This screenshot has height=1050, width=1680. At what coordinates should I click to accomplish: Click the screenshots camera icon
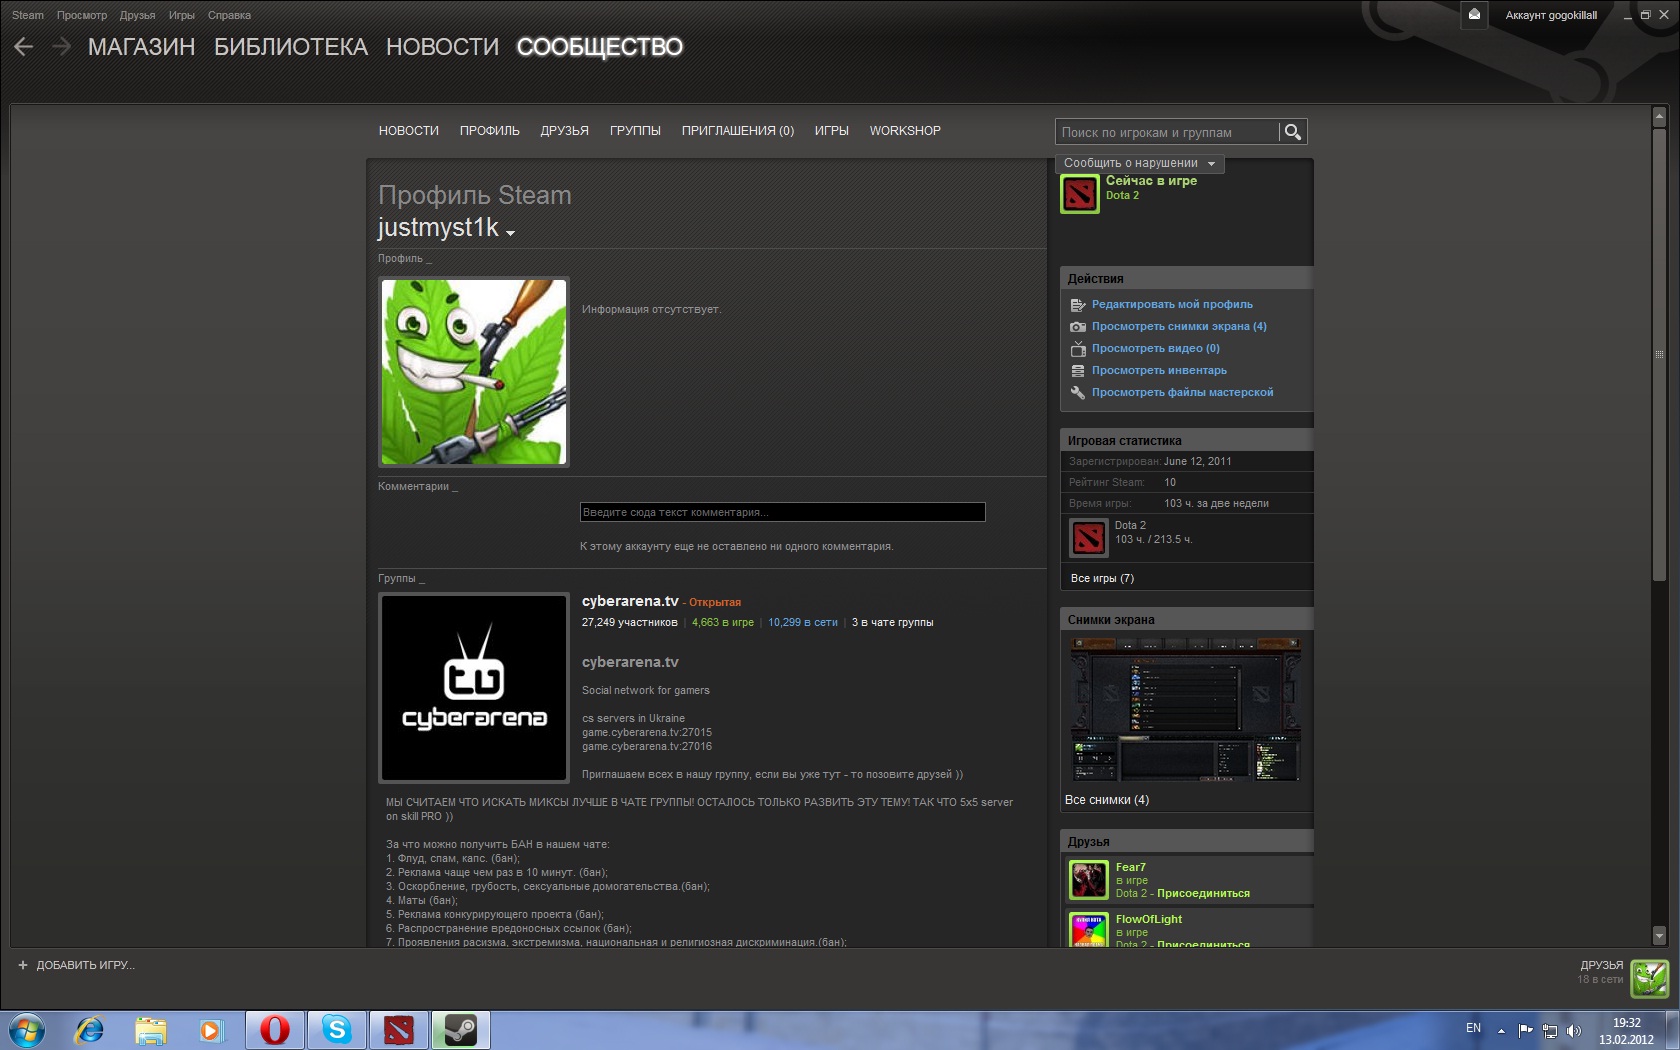tap(1077, 327)
